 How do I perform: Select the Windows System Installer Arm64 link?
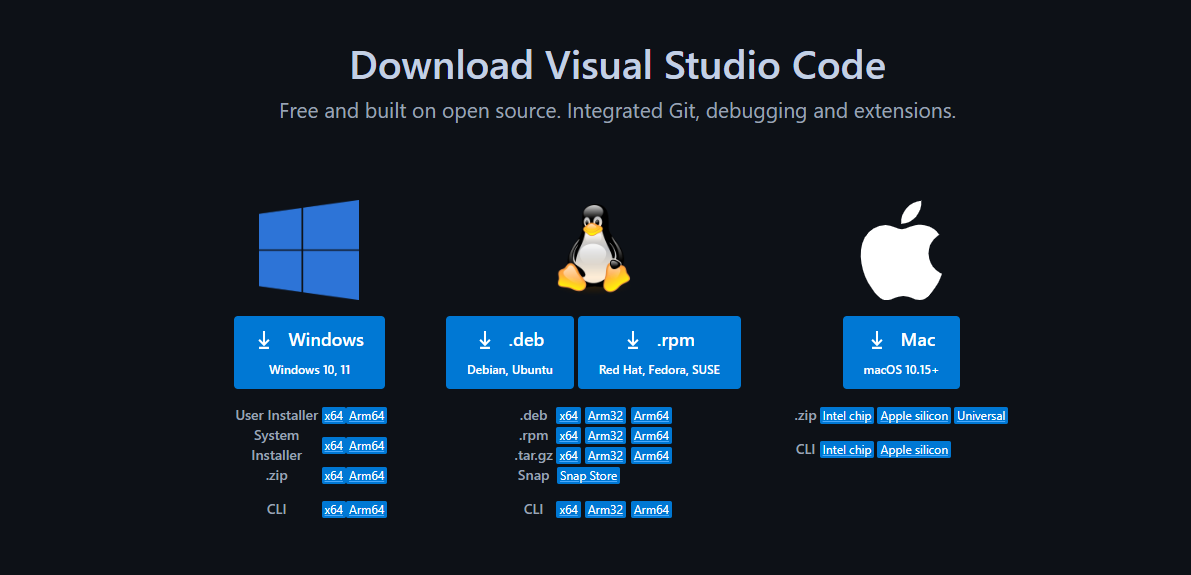point(367,446)
